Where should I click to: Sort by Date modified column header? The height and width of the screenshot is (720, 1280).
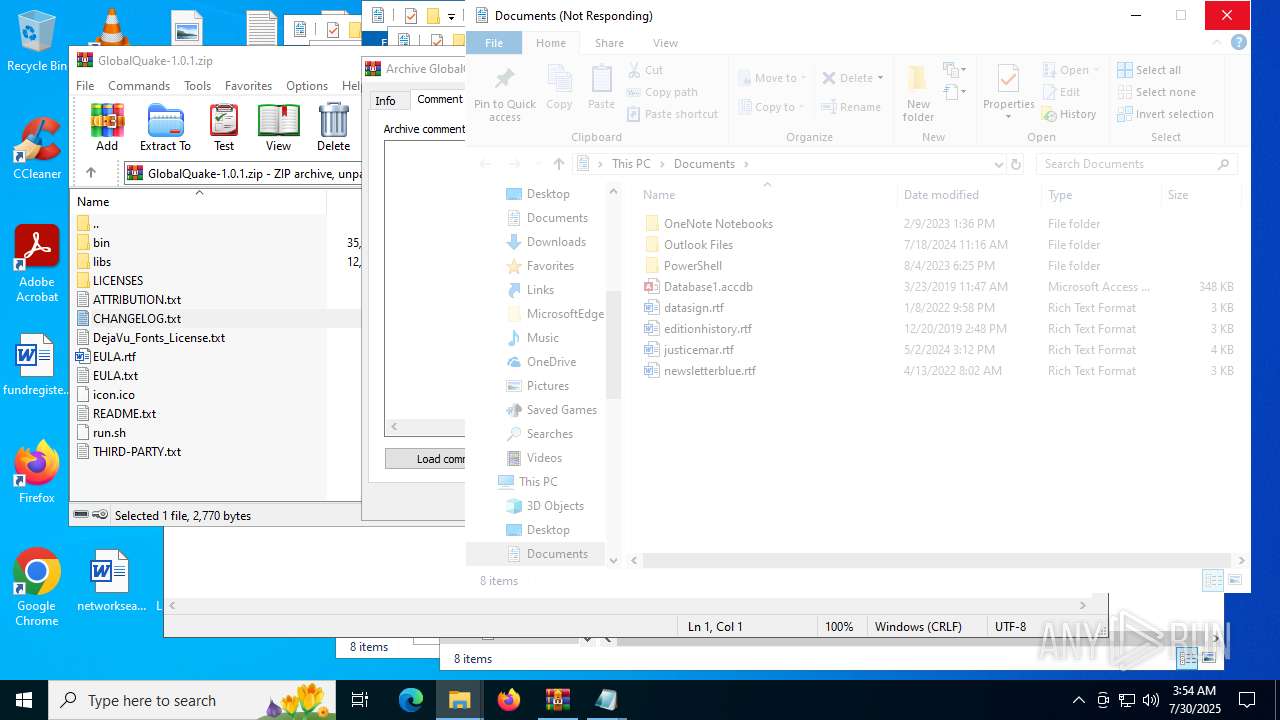(941, 195)
